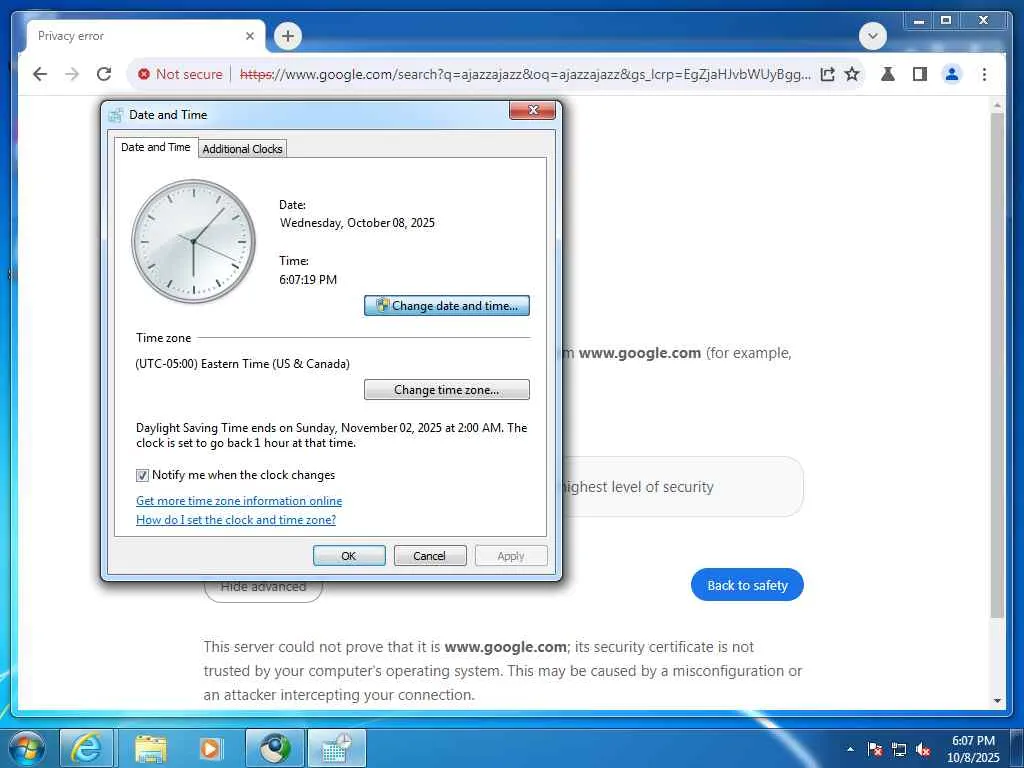The height and width of the screenshot is (768, 1024).
Task: Open the Chrome profile avatar menu
Action: (952, 74)
